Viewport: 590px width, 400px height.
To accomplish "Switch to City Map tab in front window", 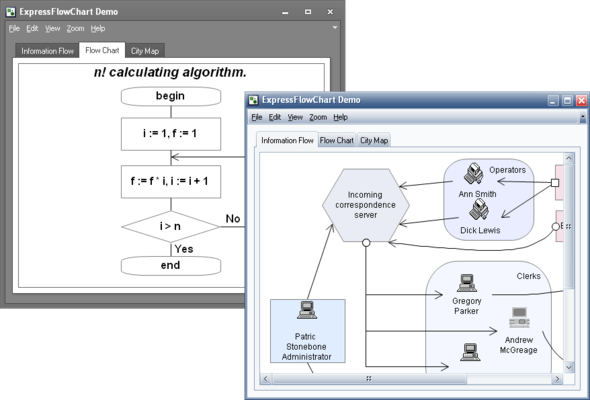I will click(374, 140).
